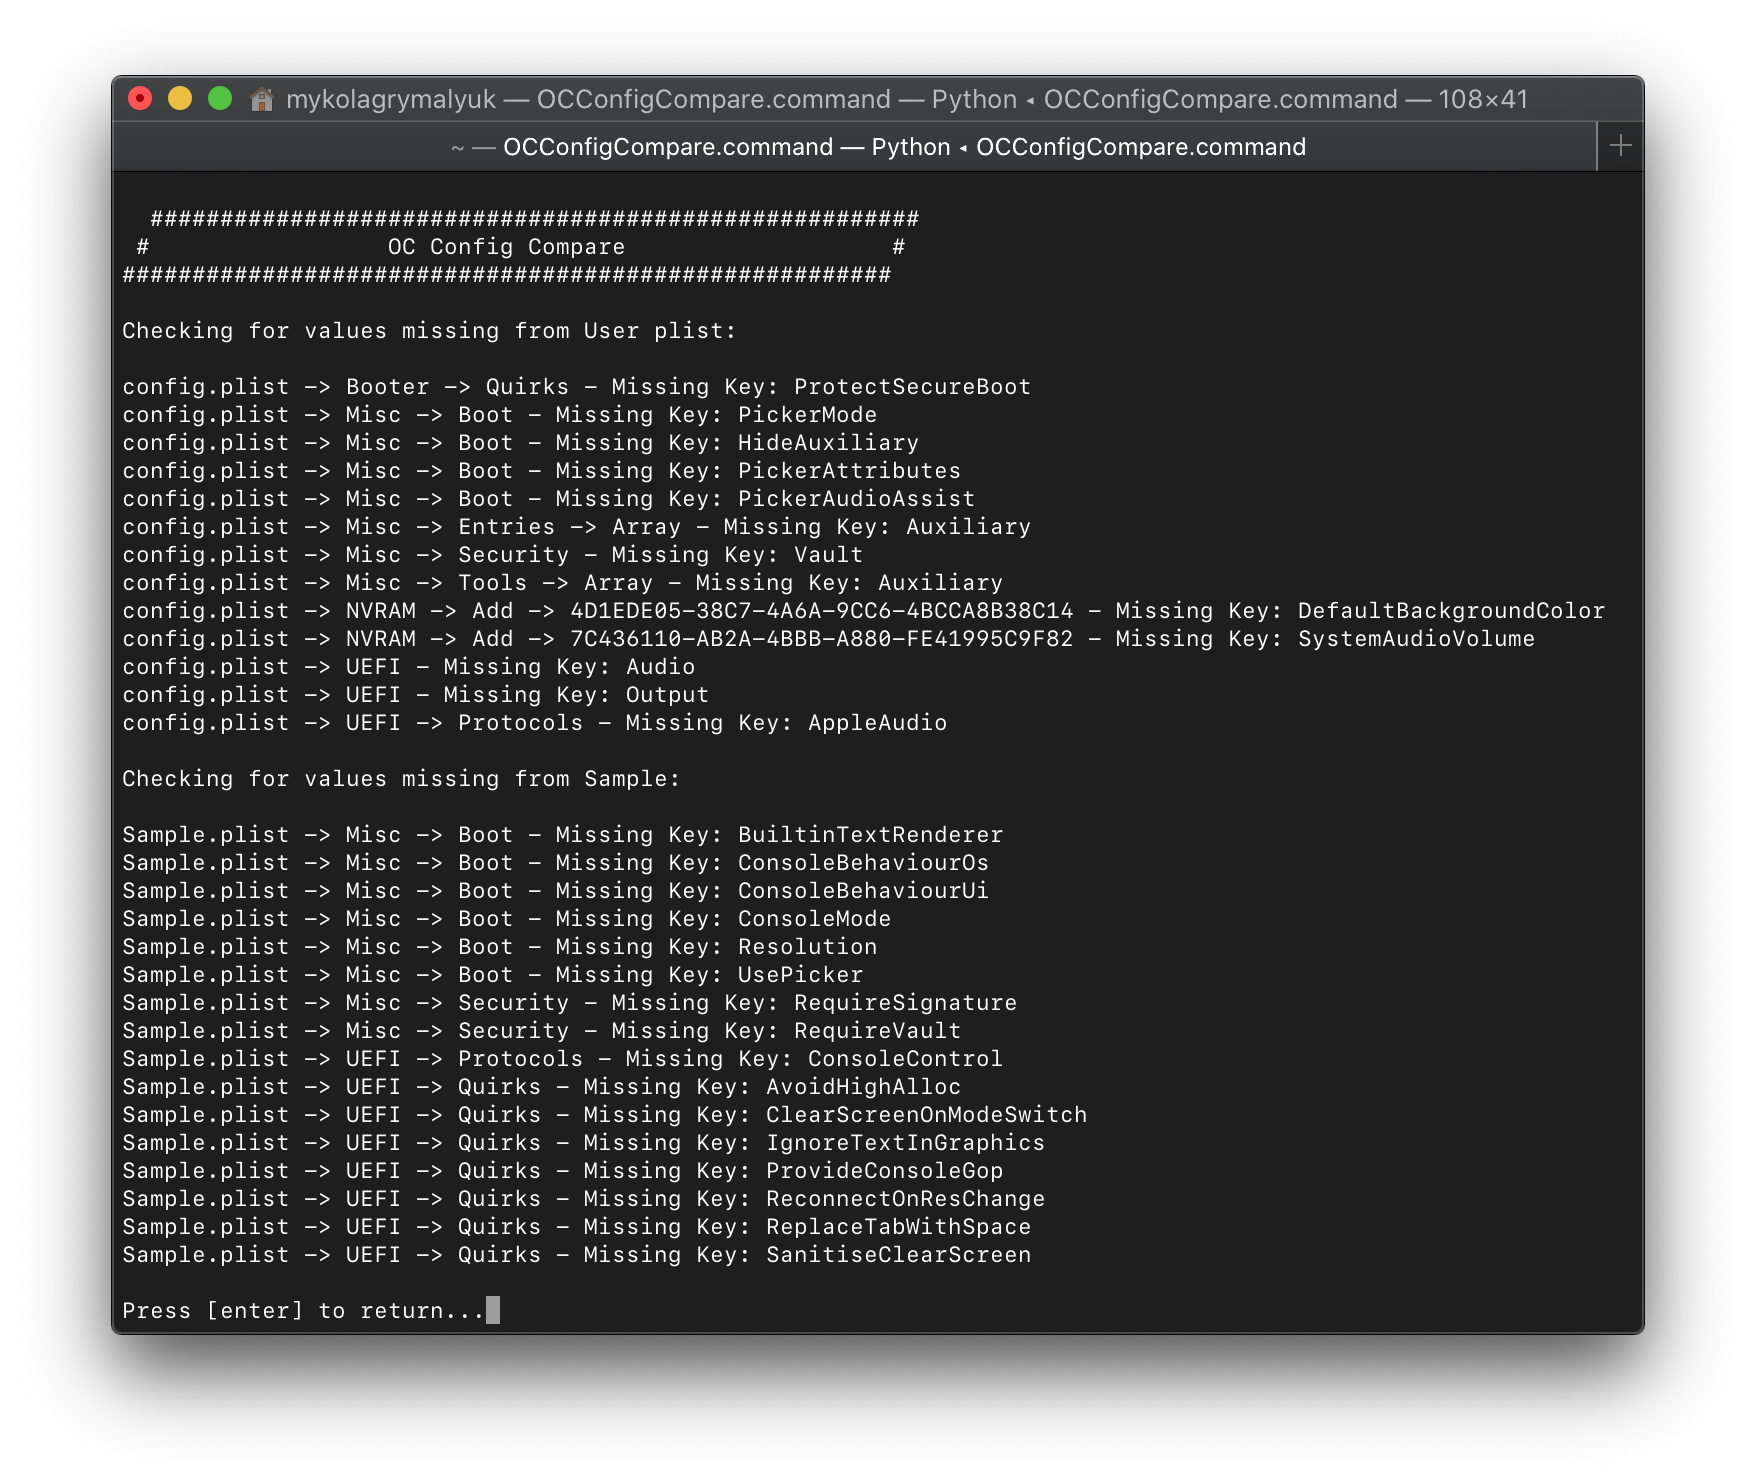Select the OCConfigCompare.command Python tab
Screen dimensions: 1756x1482
click(x=878, y=147)
